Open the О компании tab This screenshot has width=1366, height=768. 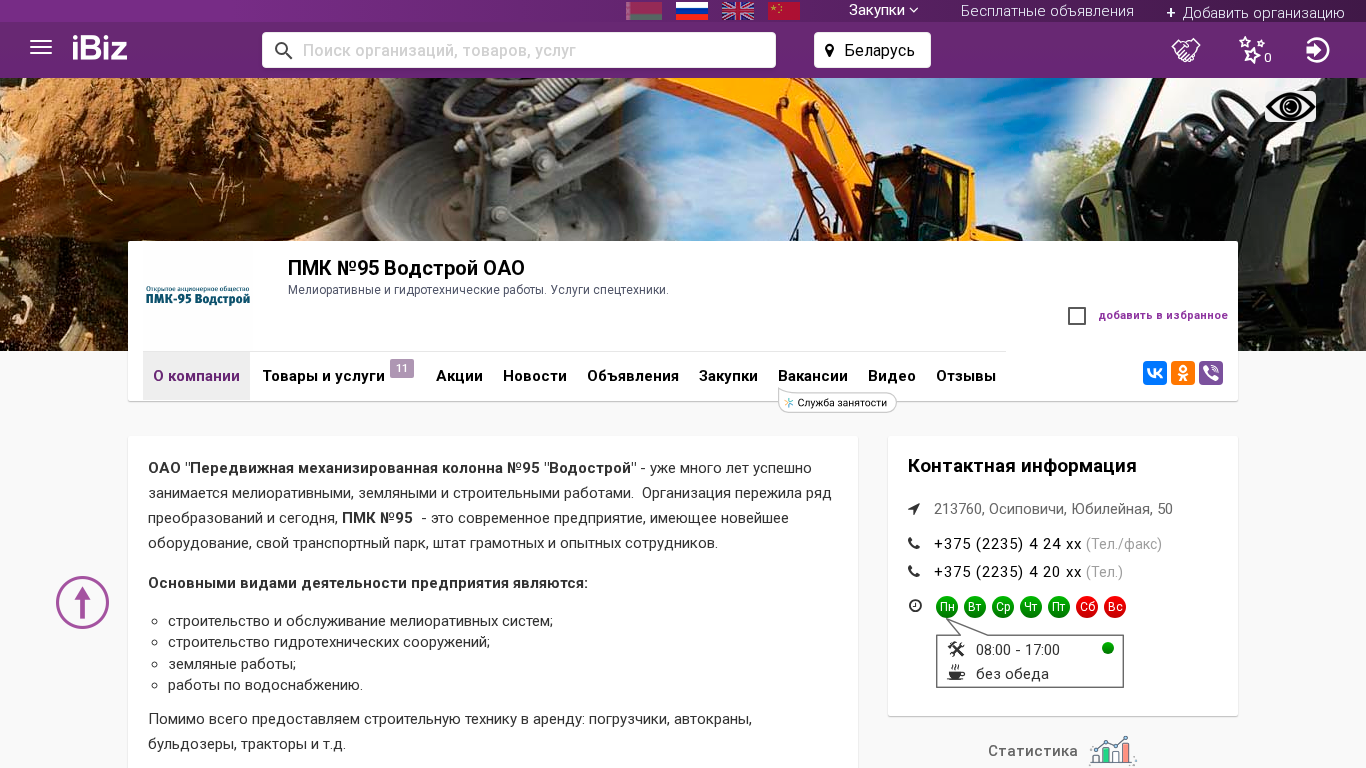tap(196, 376)
